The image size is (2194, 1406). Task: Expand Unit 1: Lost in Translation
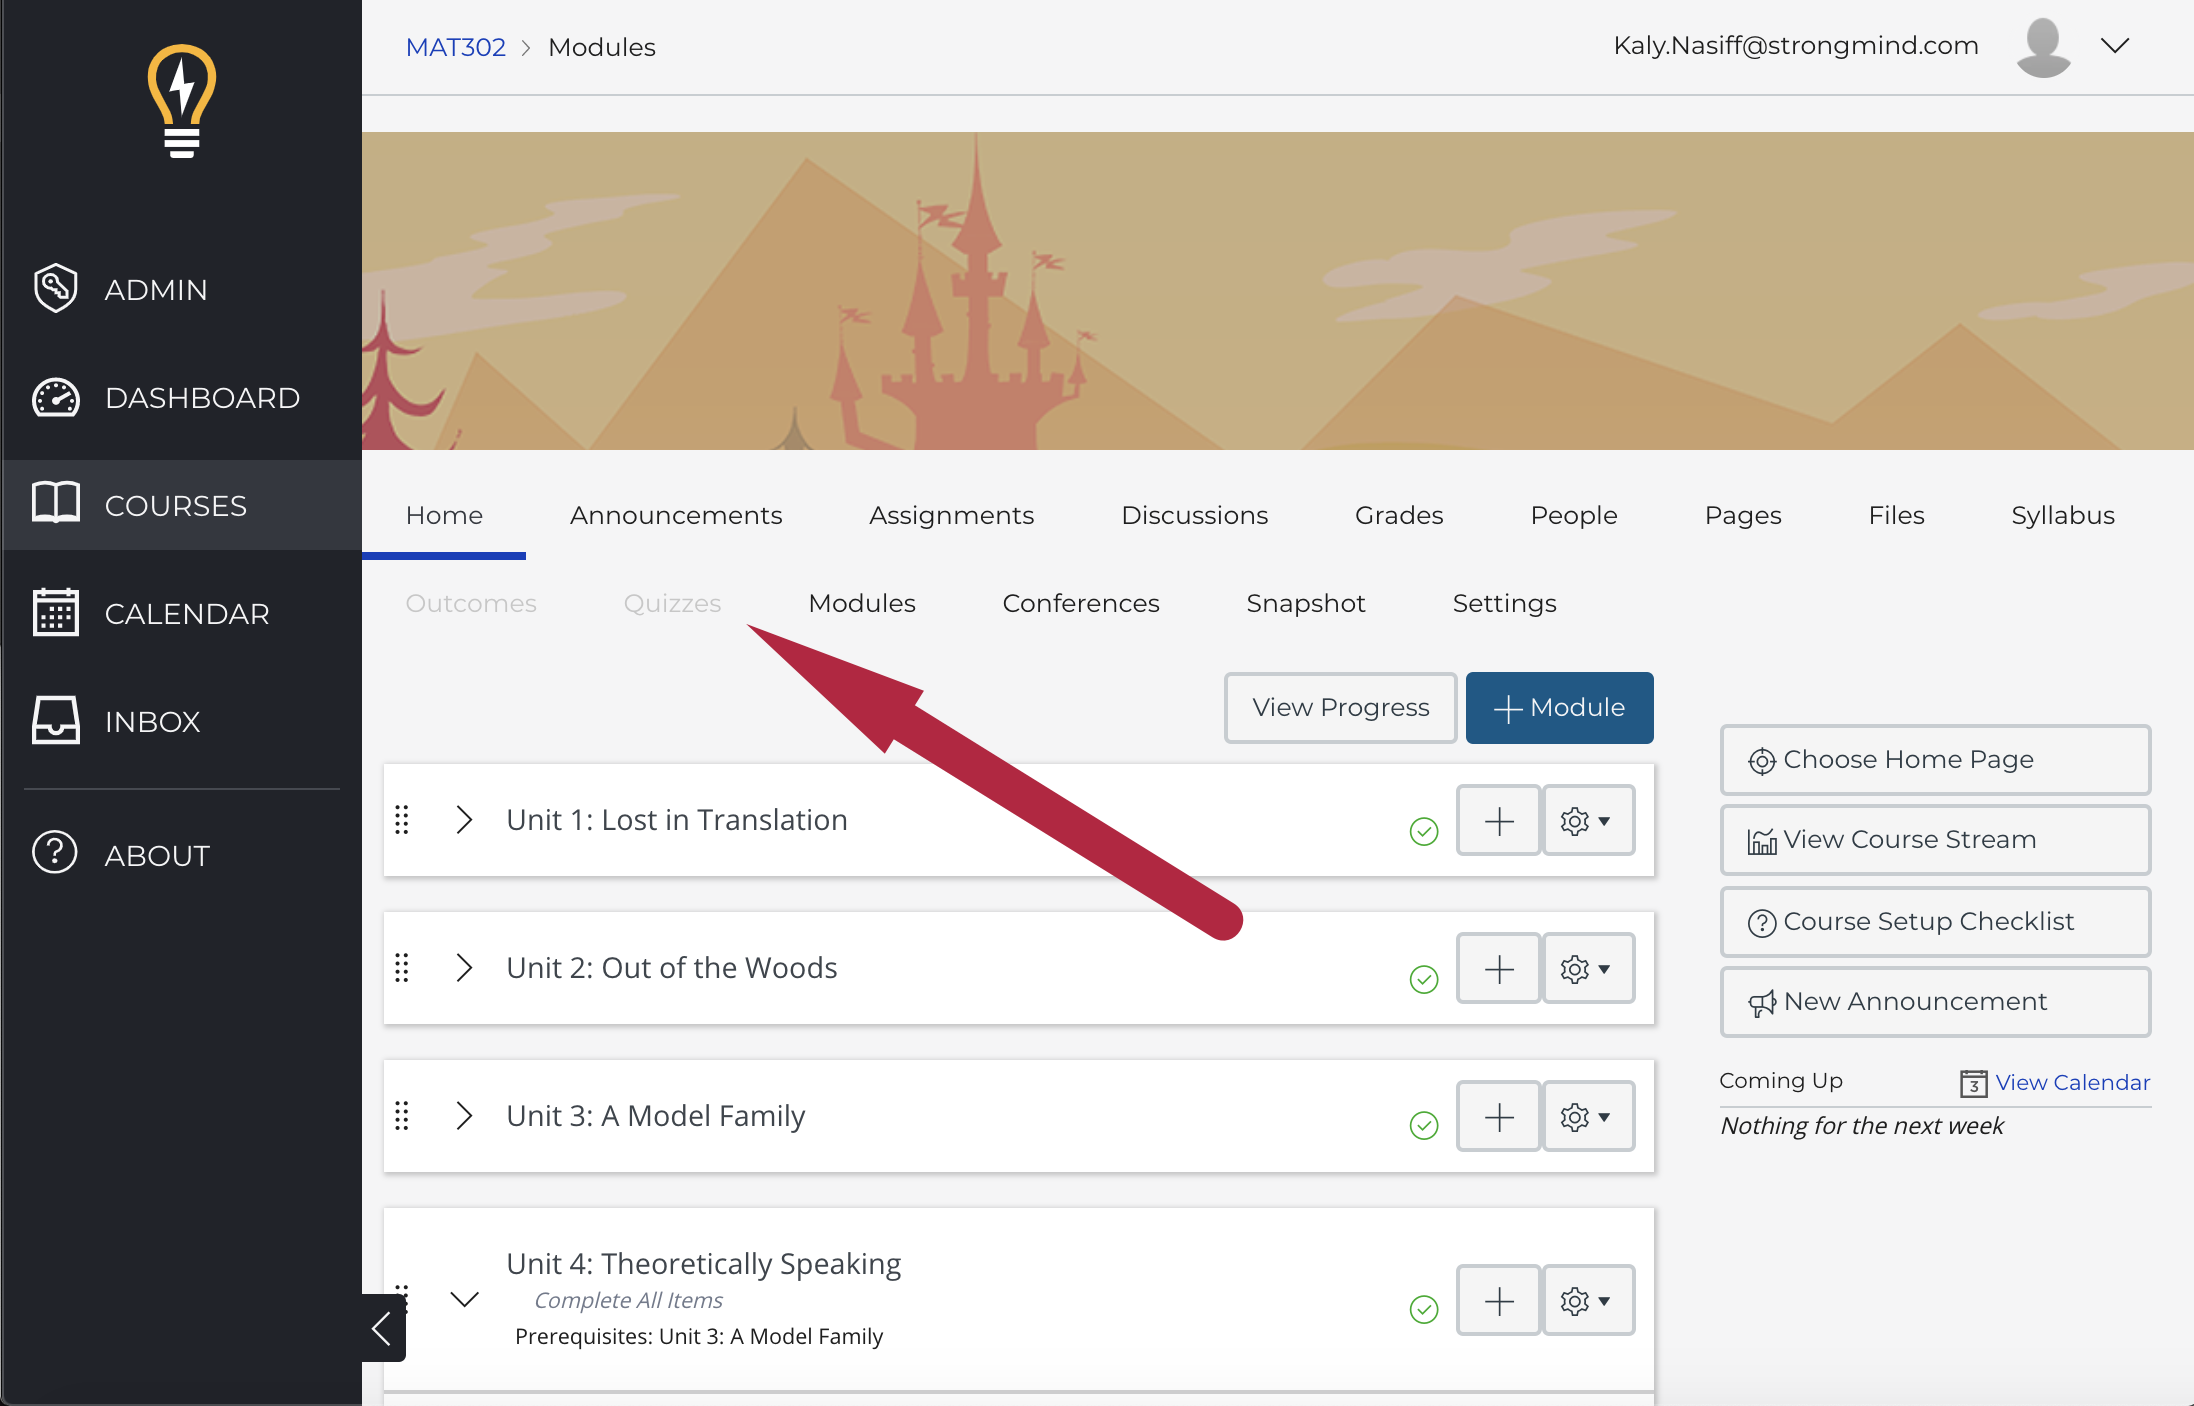pyautogui.click(x=464, y=820)
